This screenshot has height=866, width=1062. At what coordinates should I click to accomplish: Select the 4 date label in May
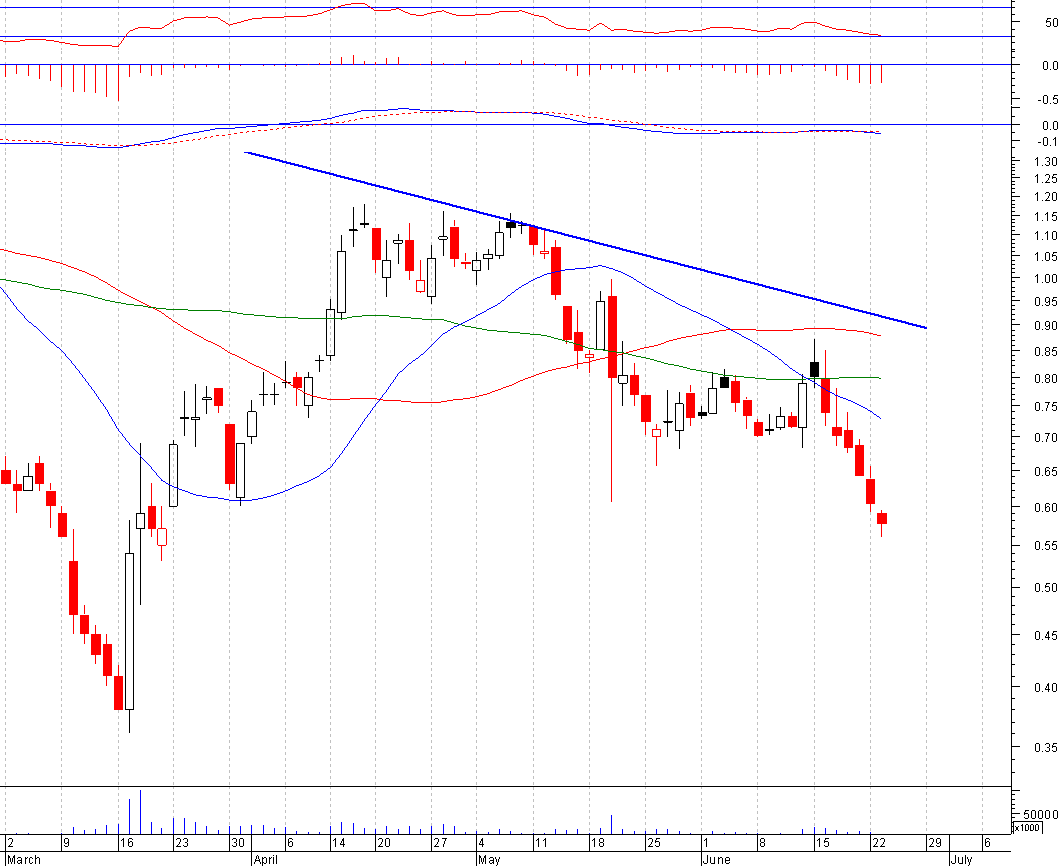[481, 843]
